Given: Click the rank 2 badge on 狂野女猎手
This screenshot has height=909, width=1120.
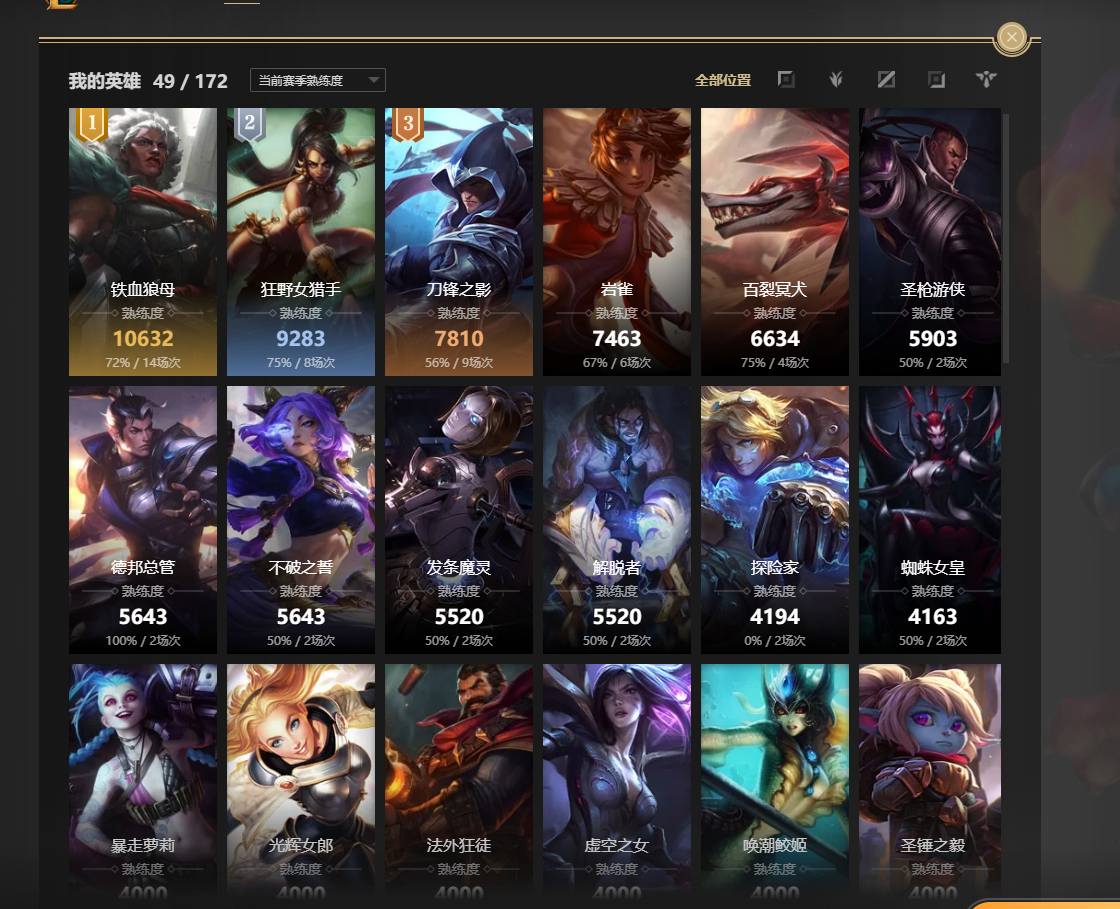Looking at the screenshot, I should 249,124.
